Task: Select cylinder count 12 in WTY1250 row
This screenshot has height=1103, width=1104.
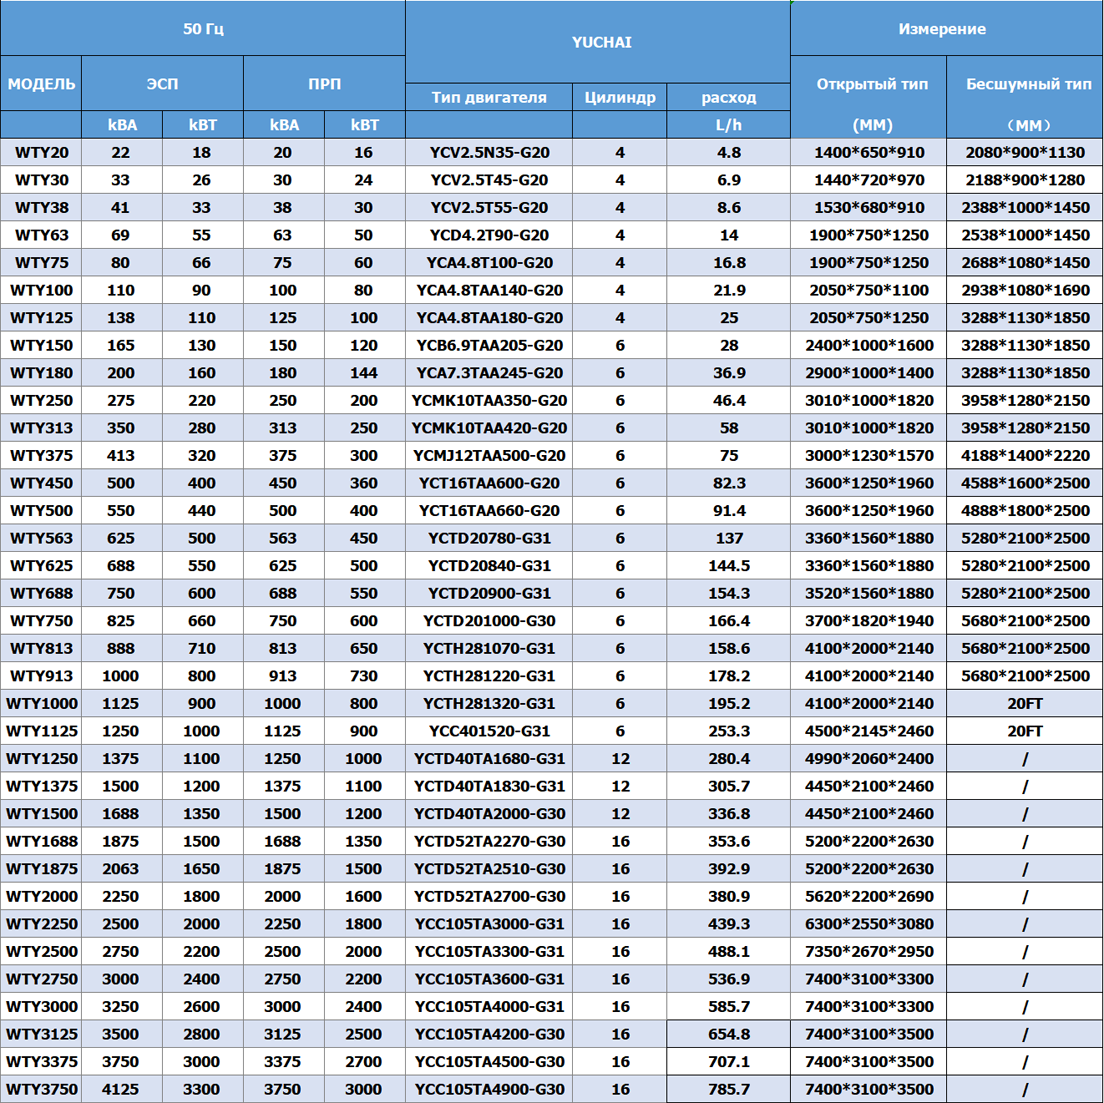Action: coord(620,758)
